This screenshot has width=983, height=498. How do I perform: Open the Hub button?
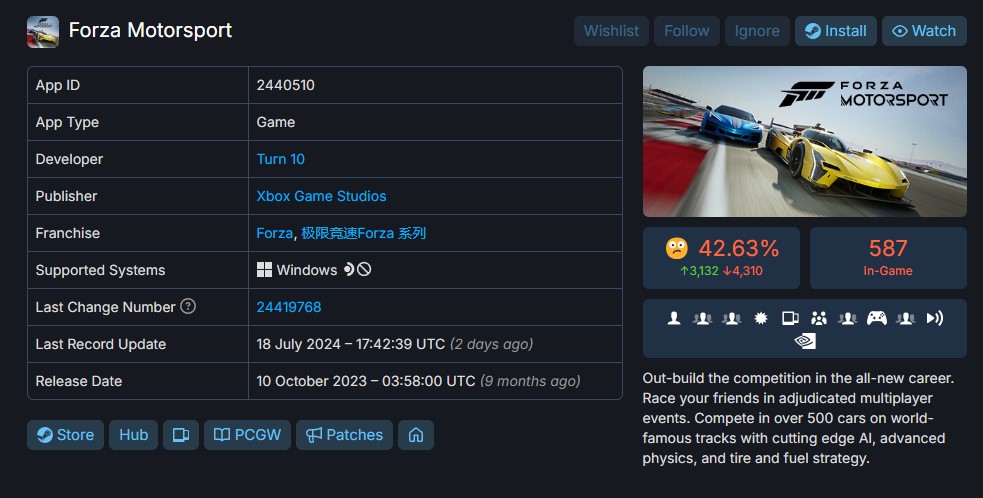tap(134, 435)
